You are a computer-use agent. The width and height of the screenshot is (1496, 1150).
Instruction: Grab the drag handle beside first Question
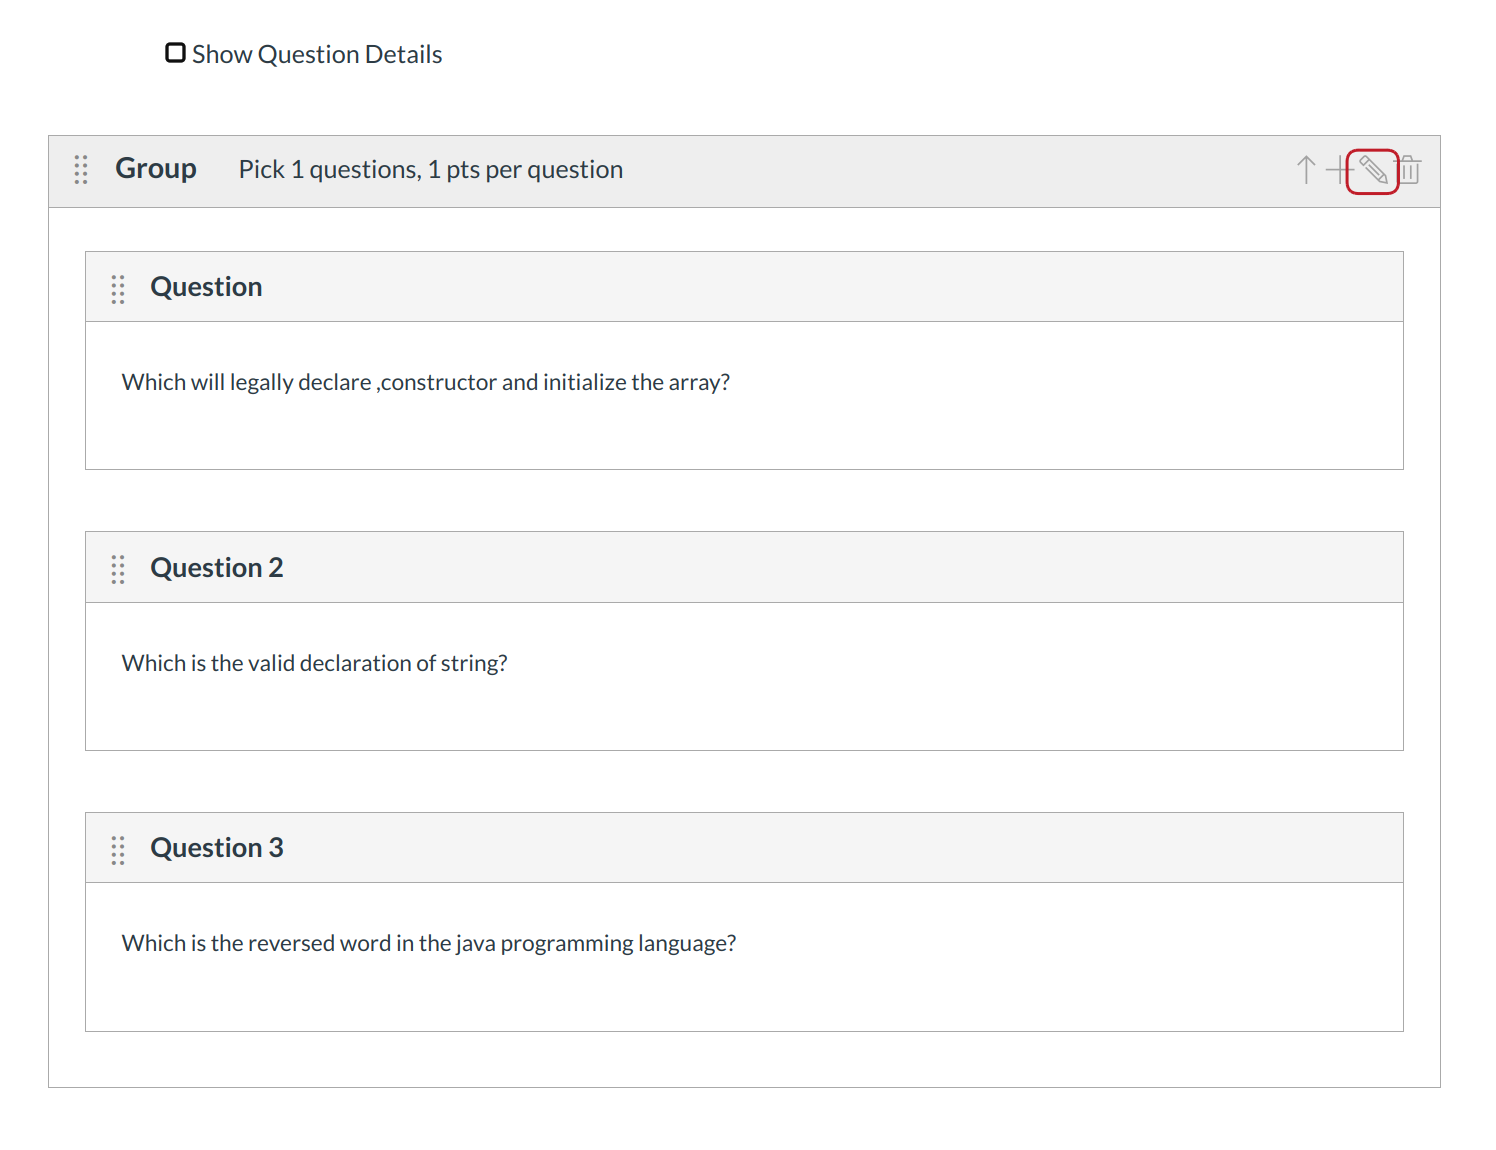coord(118,289)
